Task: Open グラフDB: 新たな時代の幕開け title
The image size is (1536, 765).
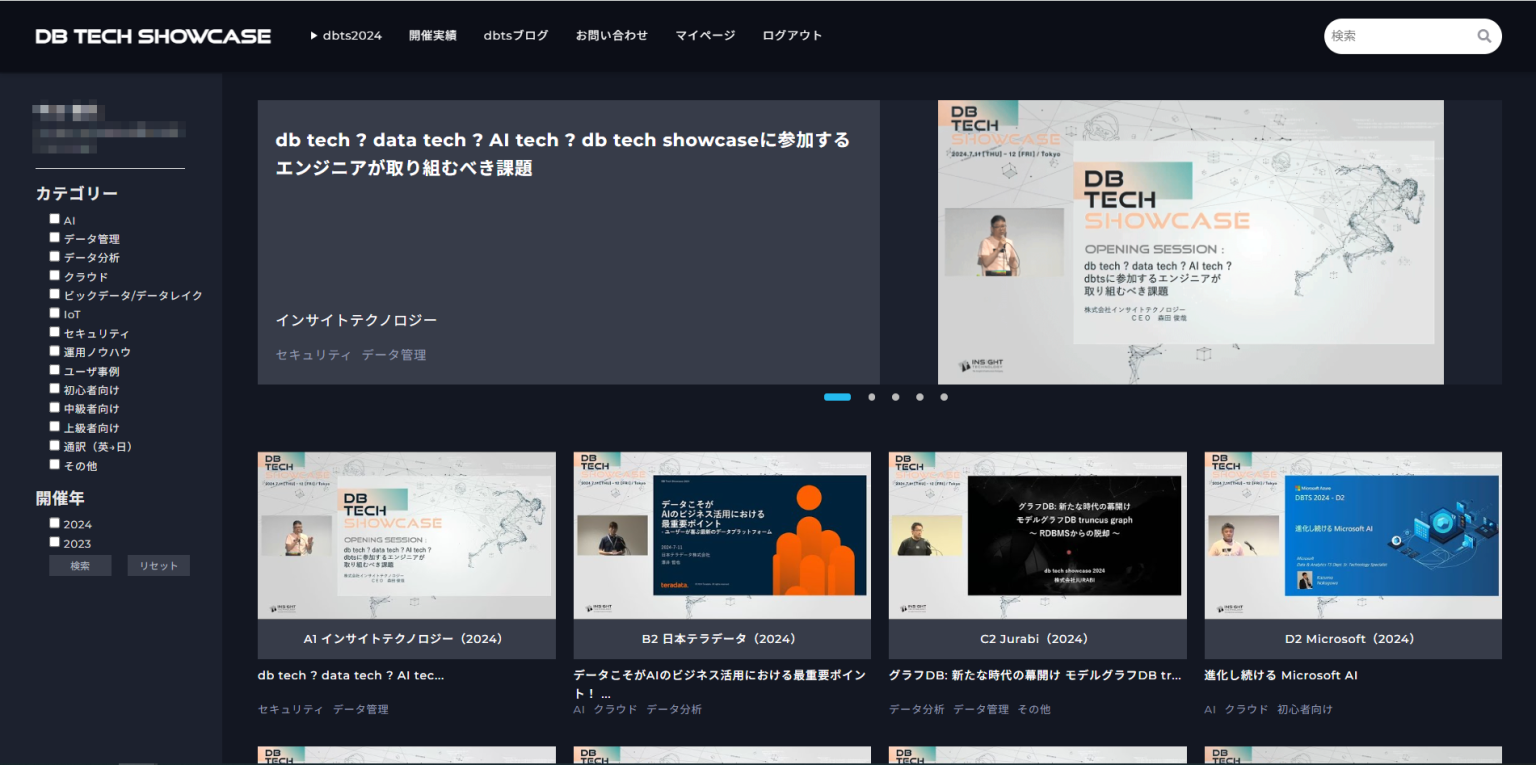Action: pyautogui.click(x=1035, y=676)
